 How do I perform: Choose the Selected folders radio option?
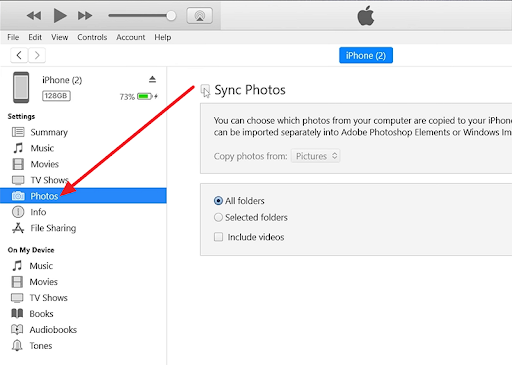point(218,217)
